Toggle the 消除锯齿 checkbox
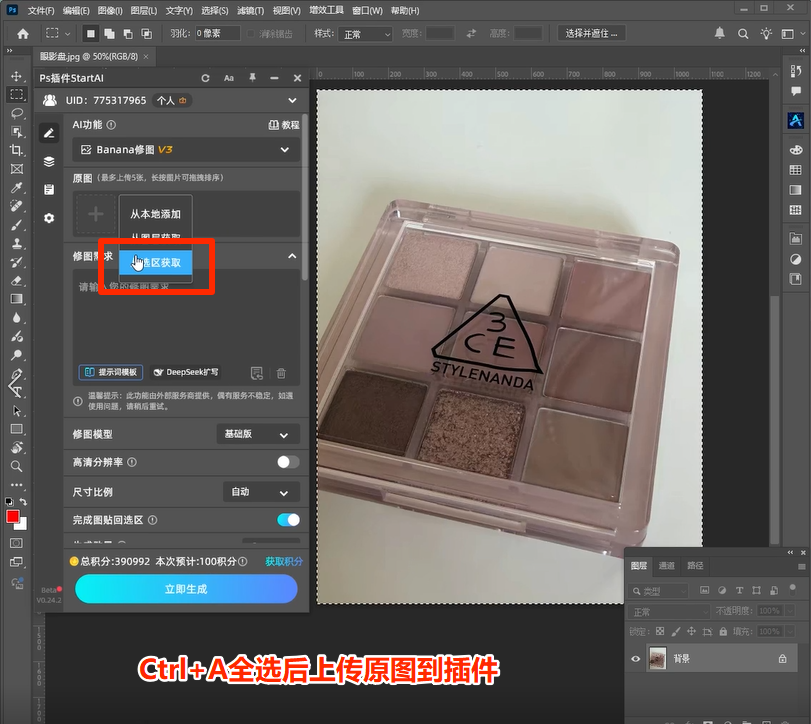This screenshot has width=811, height=724. click(x=251, y=34)
